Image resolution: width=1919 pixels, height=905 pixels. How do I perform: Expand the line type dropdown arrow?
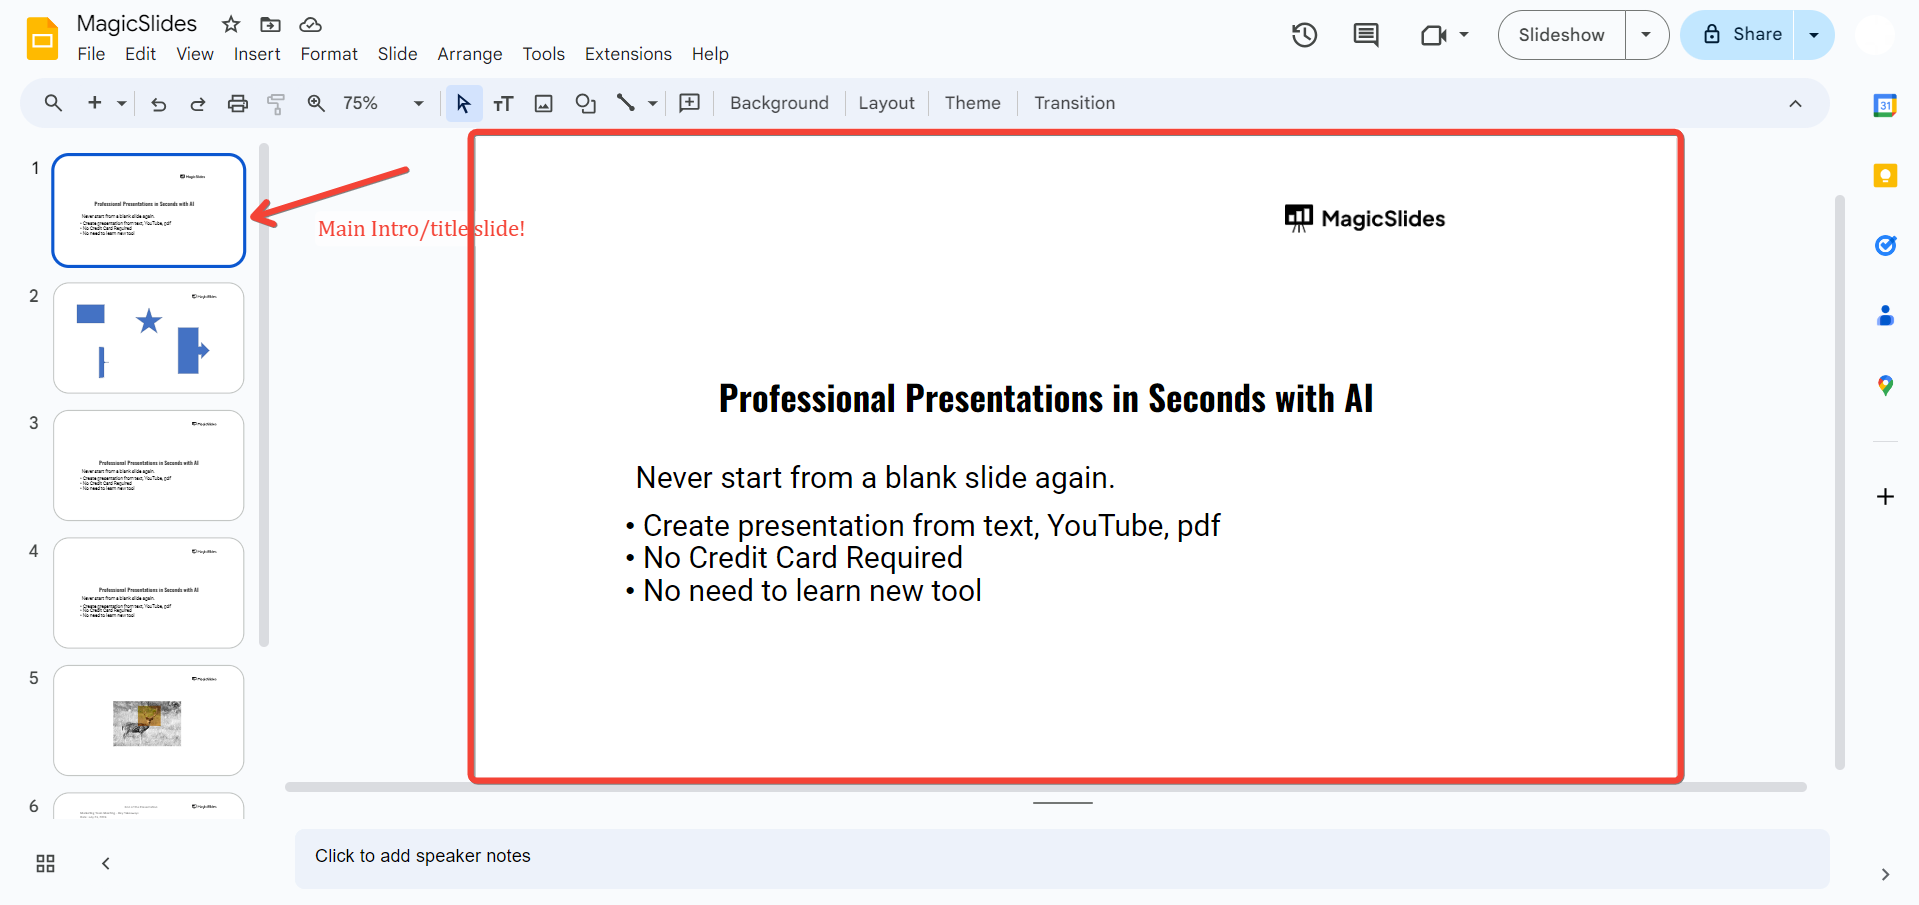point(653,103)
